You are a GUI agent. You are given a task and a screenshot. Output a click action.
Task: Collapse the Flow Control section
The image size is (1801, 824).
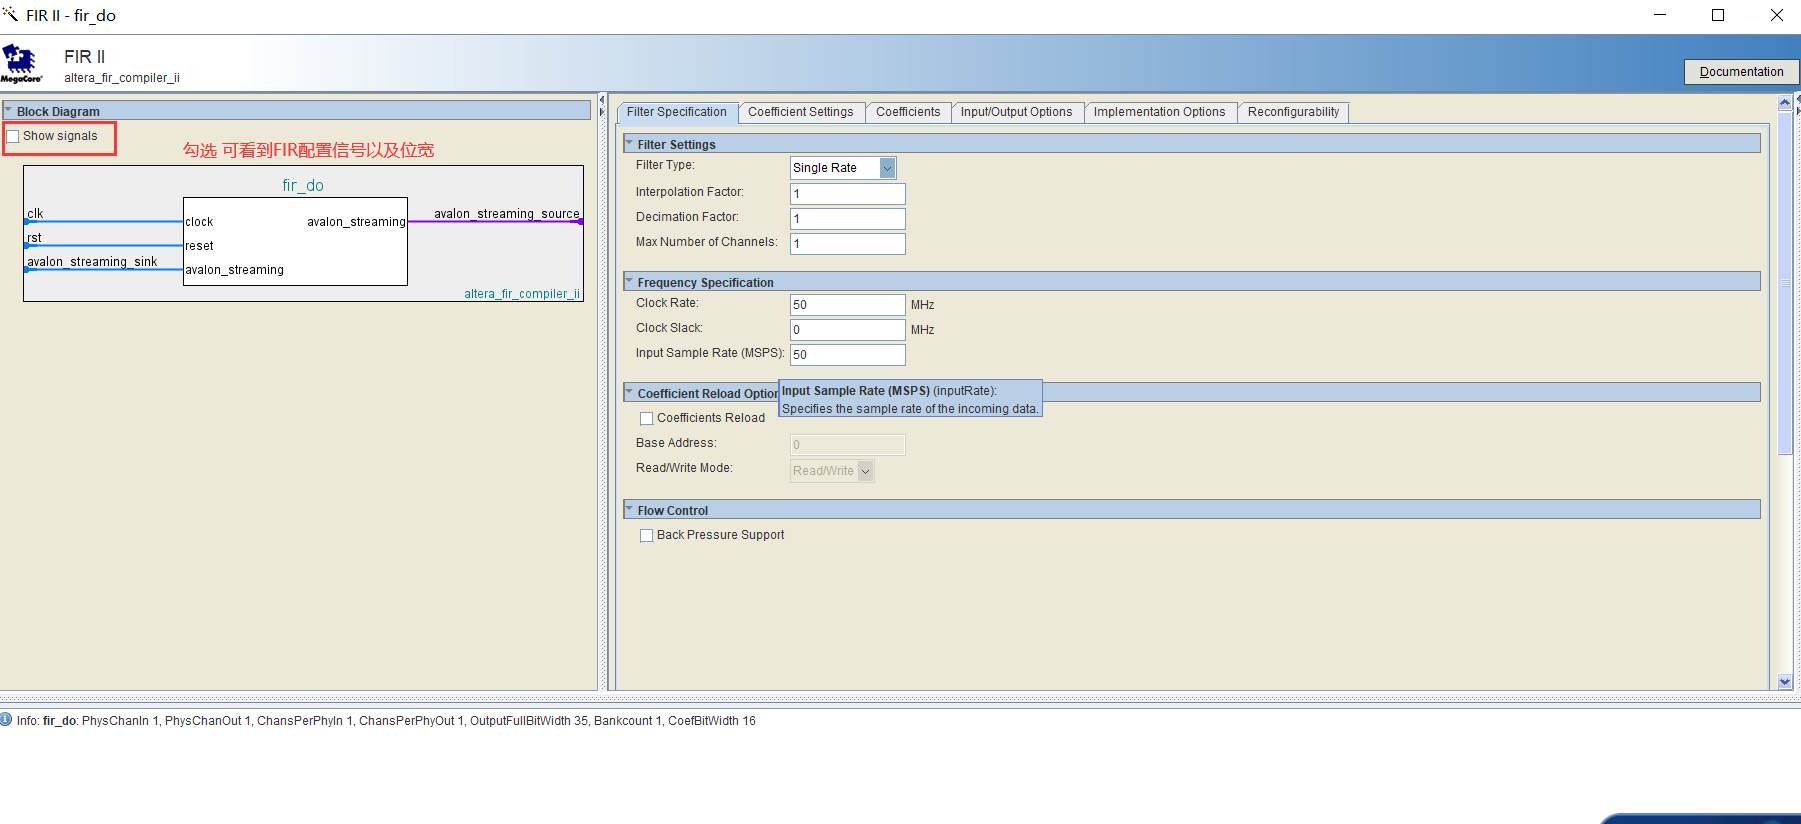(x=629, y=510)
